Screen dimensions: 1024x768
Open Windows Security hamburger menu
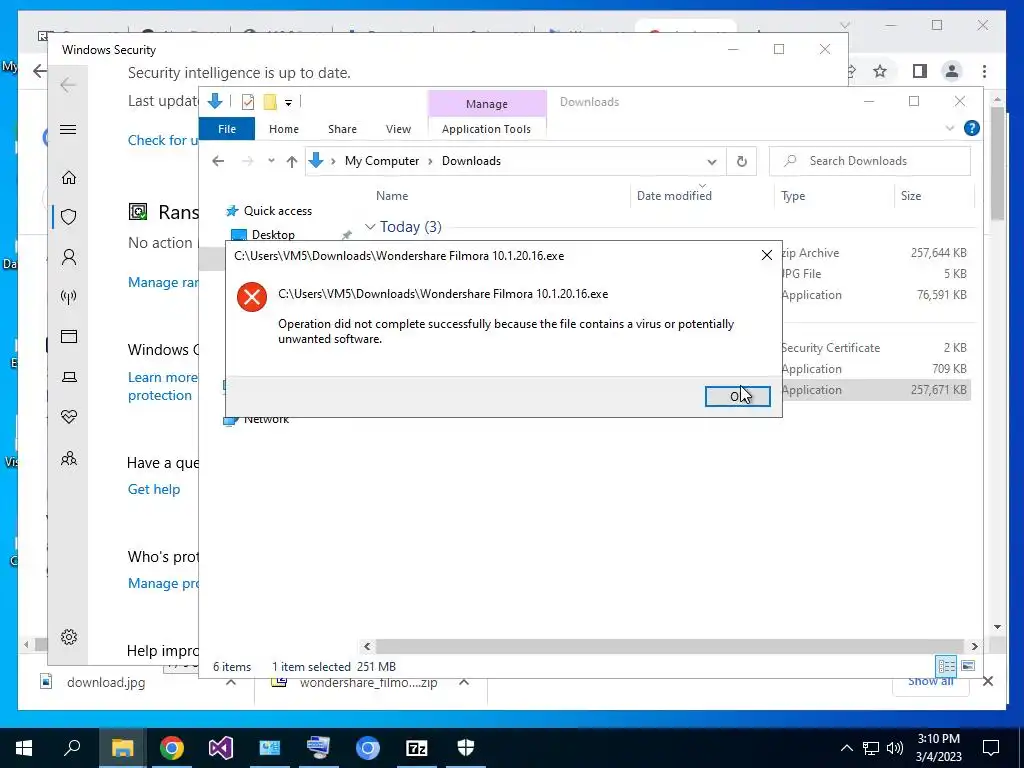(68, 129)
